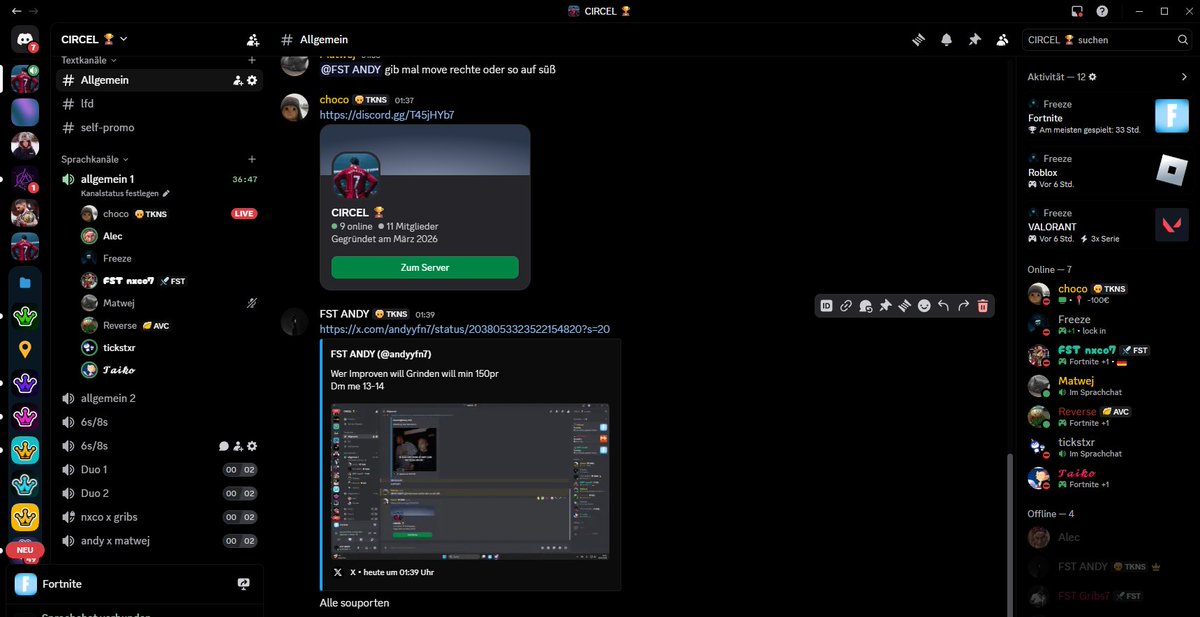Open the help question mark icon

pos(1102,11)
